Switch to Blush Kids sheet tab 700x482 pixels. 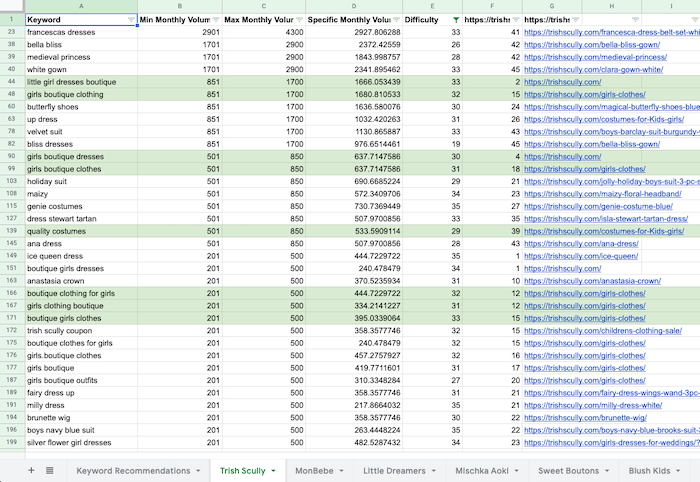click(649, 471)
